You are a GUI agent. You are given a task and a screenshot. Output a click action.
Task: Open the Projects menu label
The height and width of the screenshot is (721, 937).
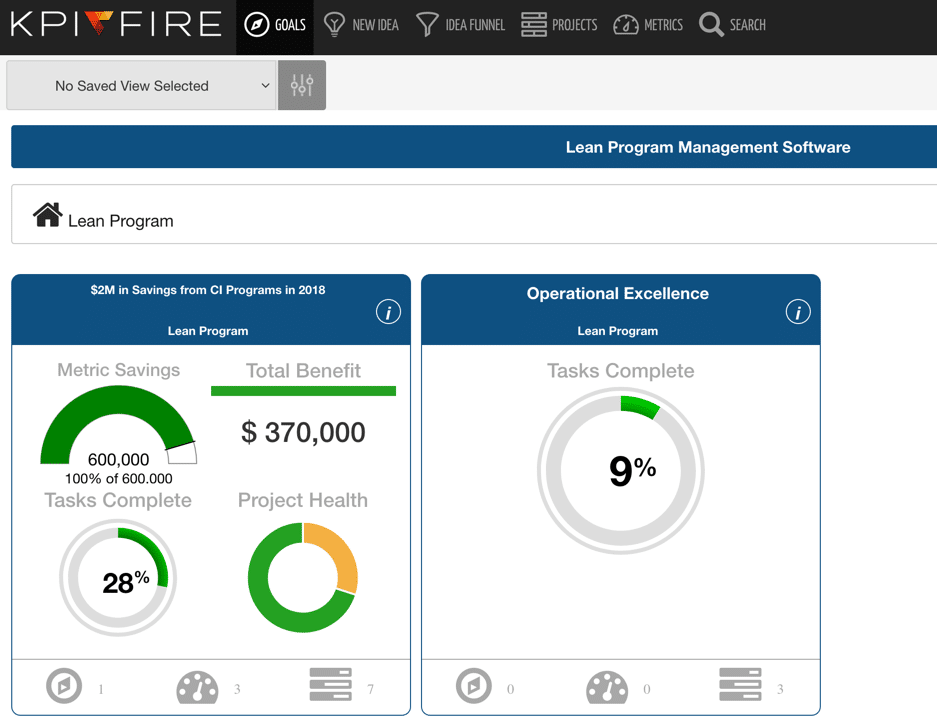(x=575, y=24)
